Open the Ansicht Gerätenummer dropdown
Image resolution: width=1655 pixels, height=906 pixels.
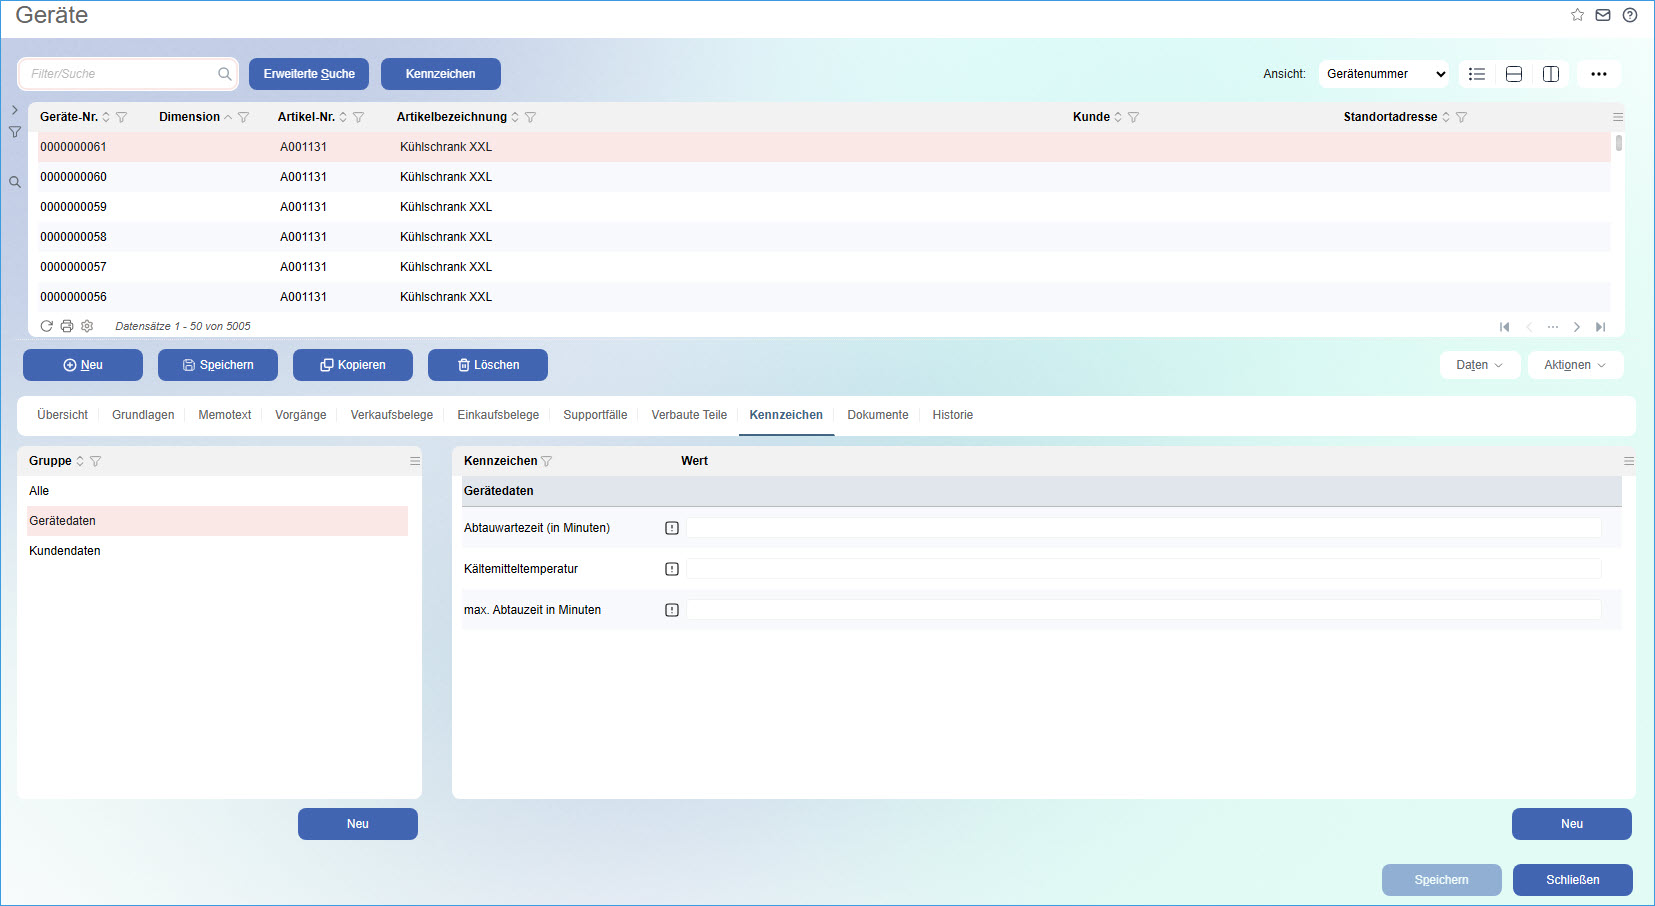(1384, 74)
